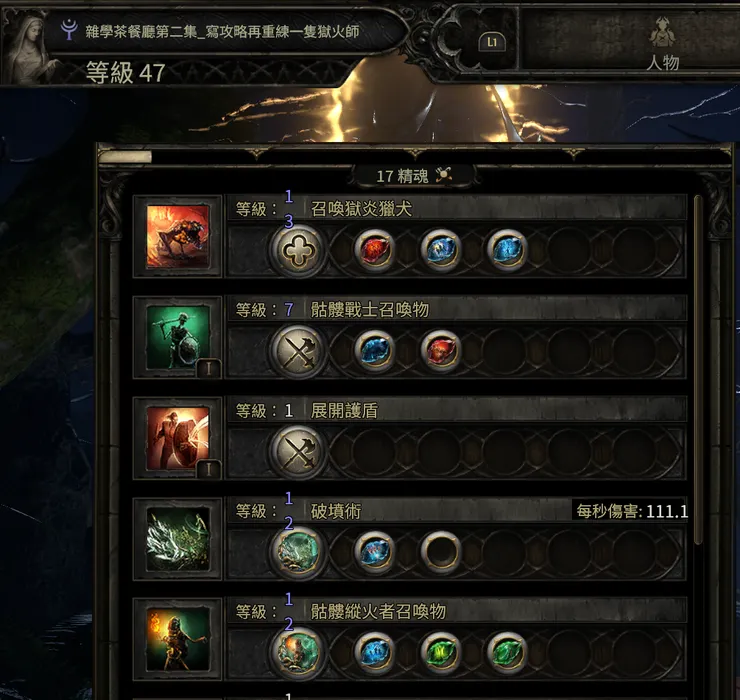
Task: Click first green support gem in the arsonist row
Action: point(440,653)
